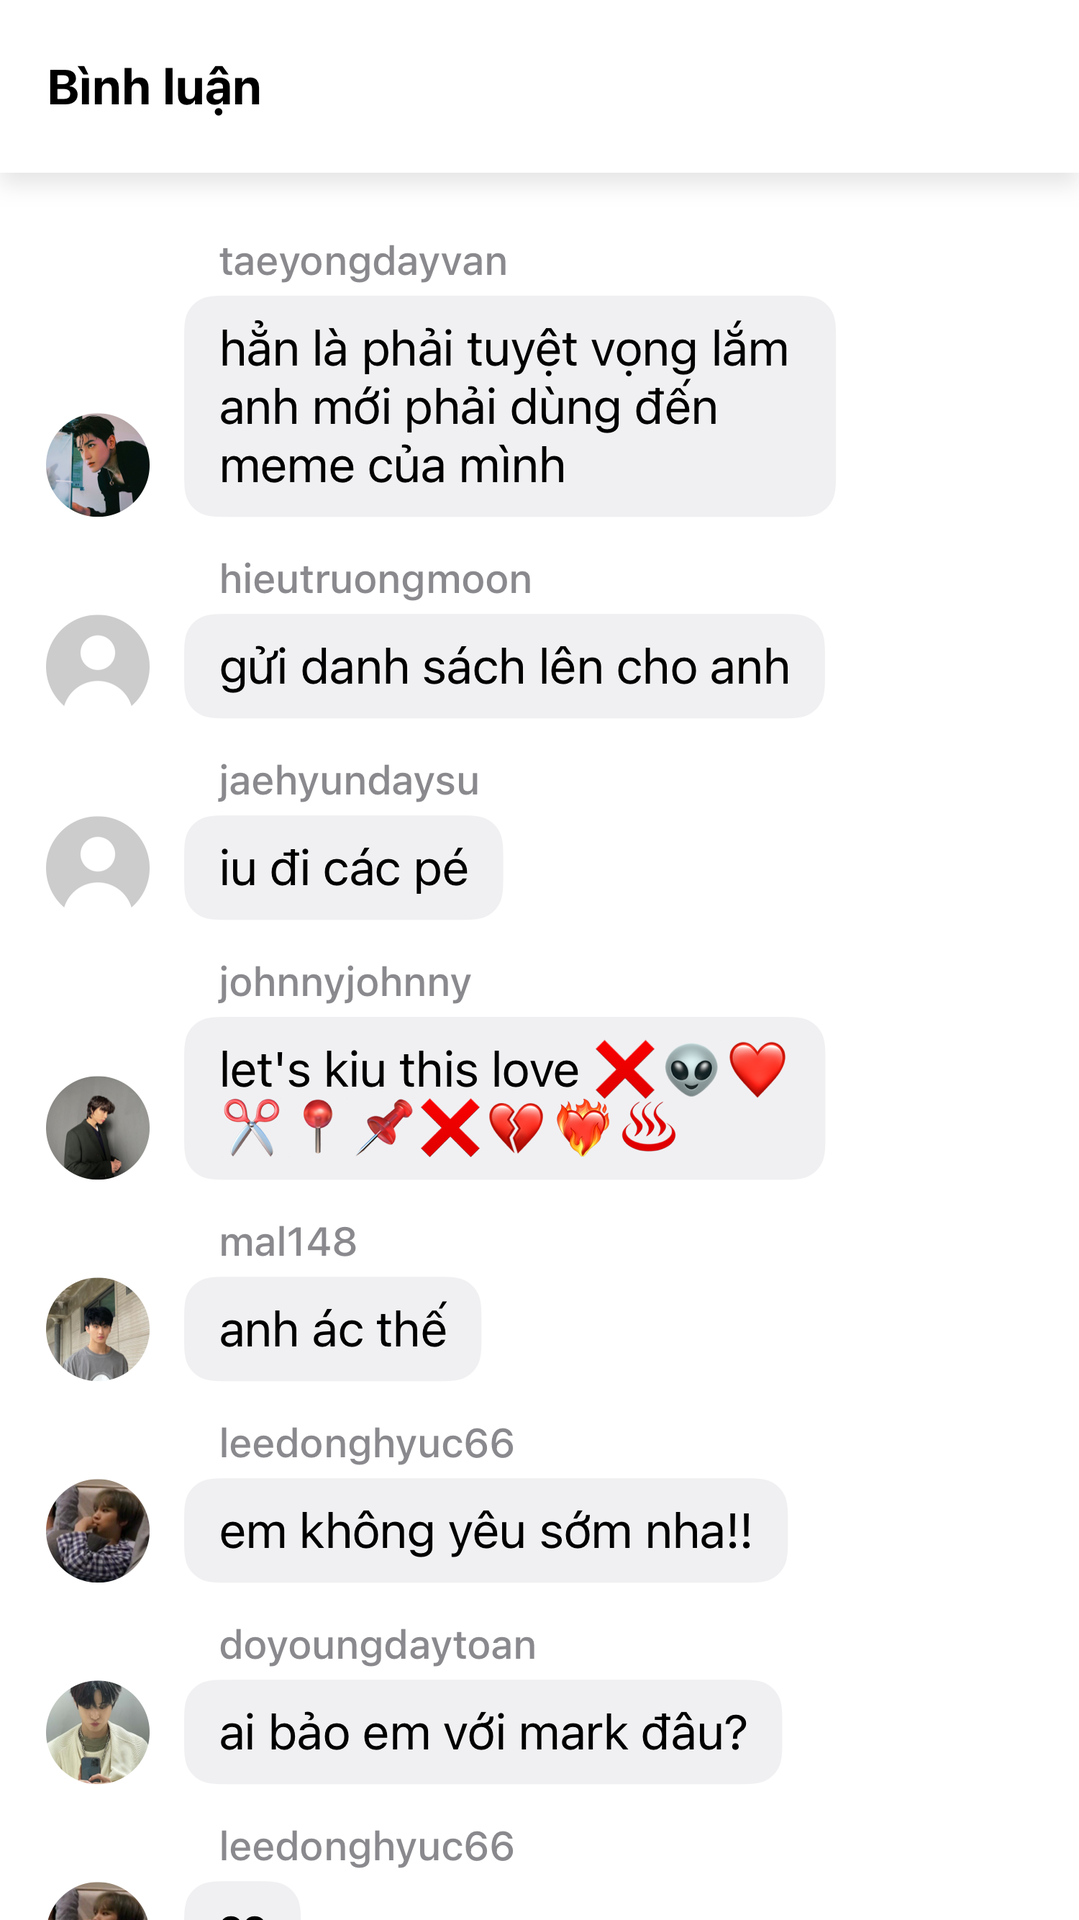The height and width of the screenshot is (1920, 1079).
Task: Tap the username jaehyundaysu
Action: tap(349, 781)
